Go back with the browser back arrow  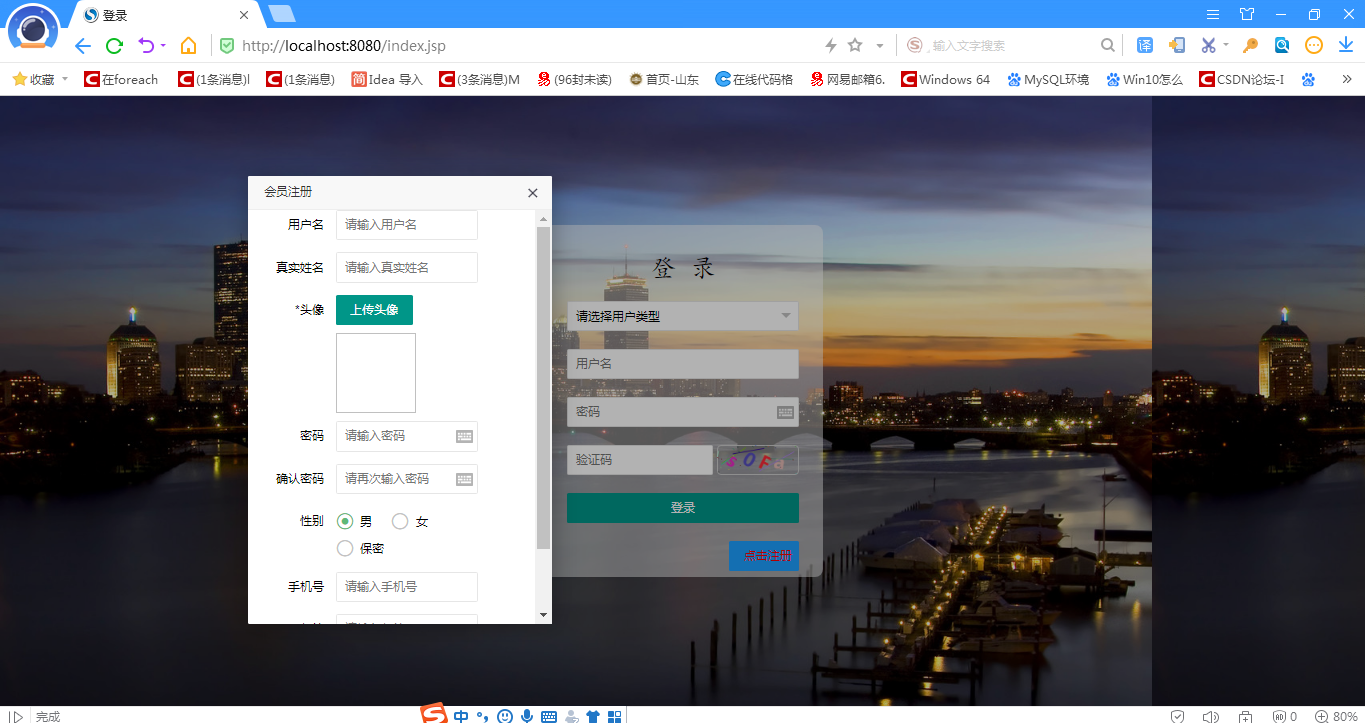(83, 46)
